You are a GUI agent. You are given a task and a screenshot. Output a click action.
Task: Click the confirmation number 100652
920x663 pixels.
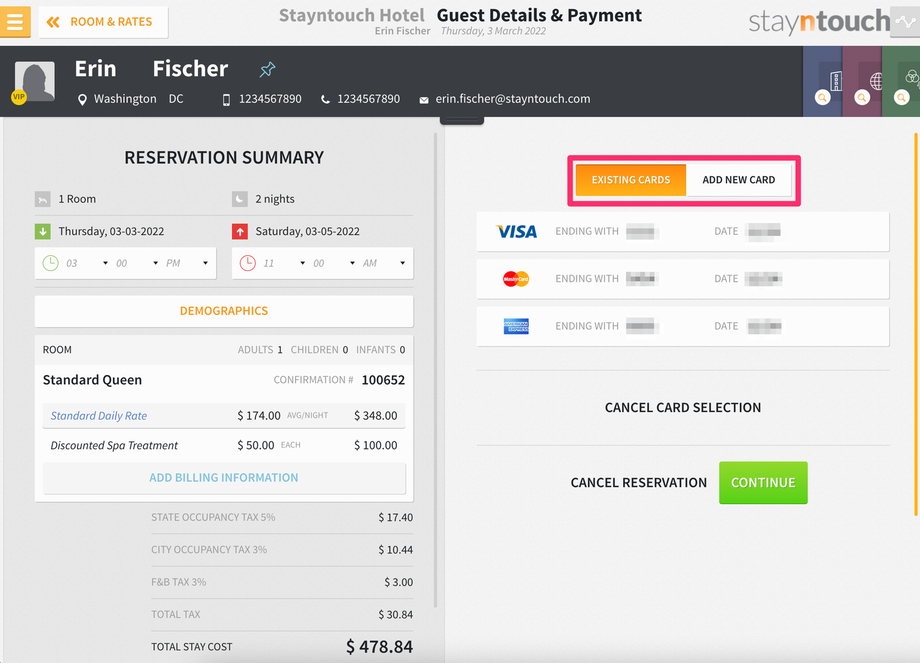(383, 380)
